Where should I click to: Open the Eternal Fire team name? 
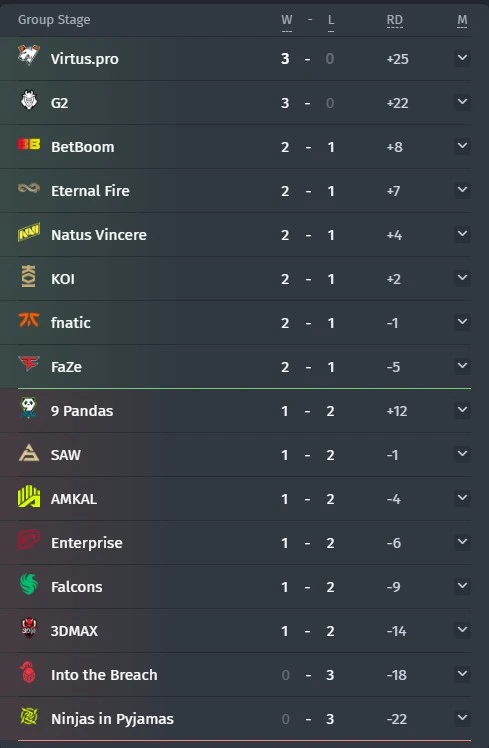click(x=90, y=191)
